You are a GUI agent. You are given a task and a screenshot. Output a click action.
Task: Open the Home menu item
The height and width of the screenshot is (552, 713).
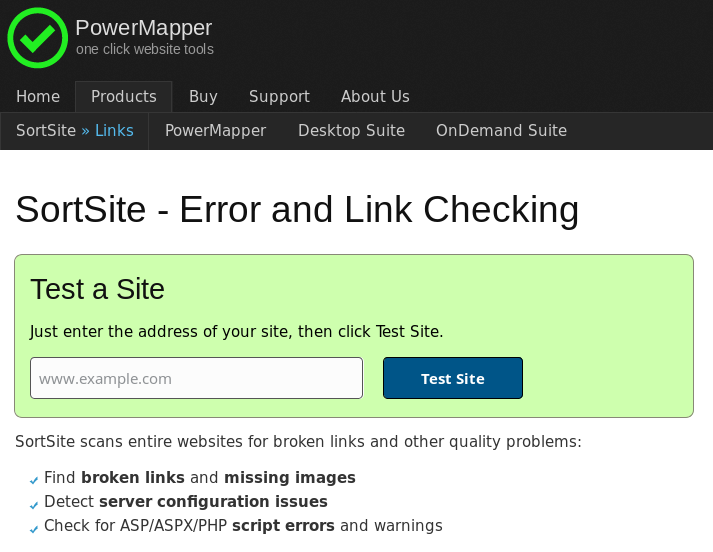[x=38, y=96]
